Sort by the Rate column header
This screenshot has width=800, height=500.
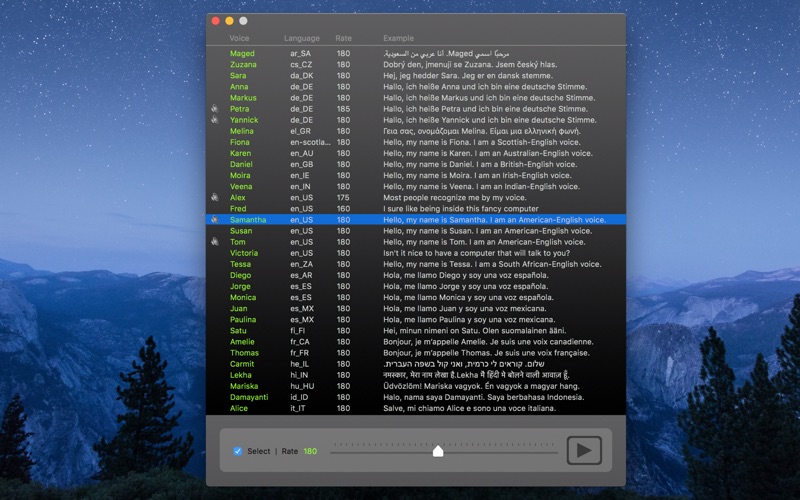coord(343,38)
